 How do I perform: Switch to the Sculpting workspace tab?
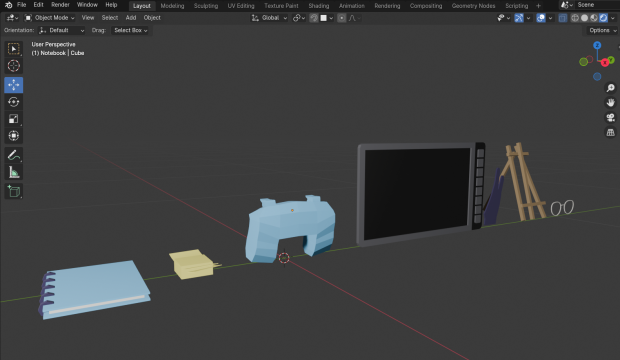(x=206, y=6)
